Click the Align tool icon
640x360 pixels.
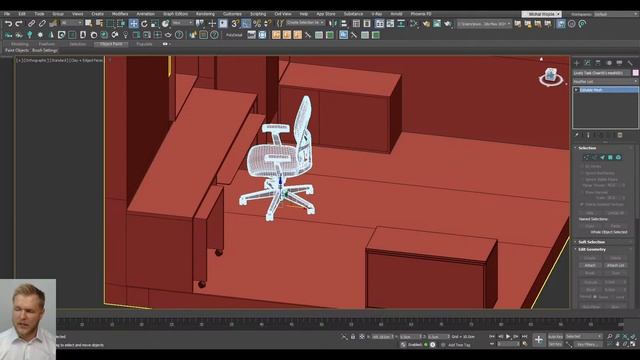(344, 24)
